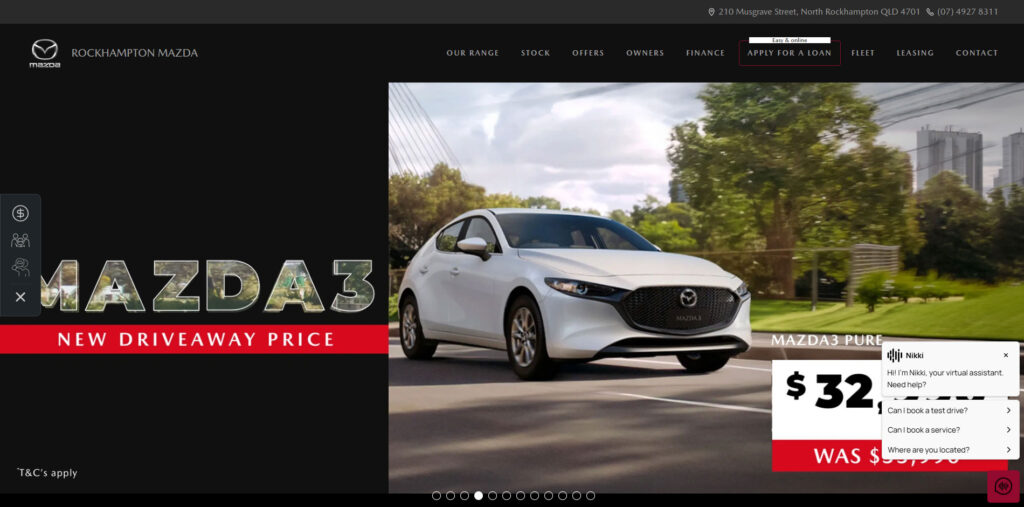Open the Leasing menu item

tap(915, 53)
